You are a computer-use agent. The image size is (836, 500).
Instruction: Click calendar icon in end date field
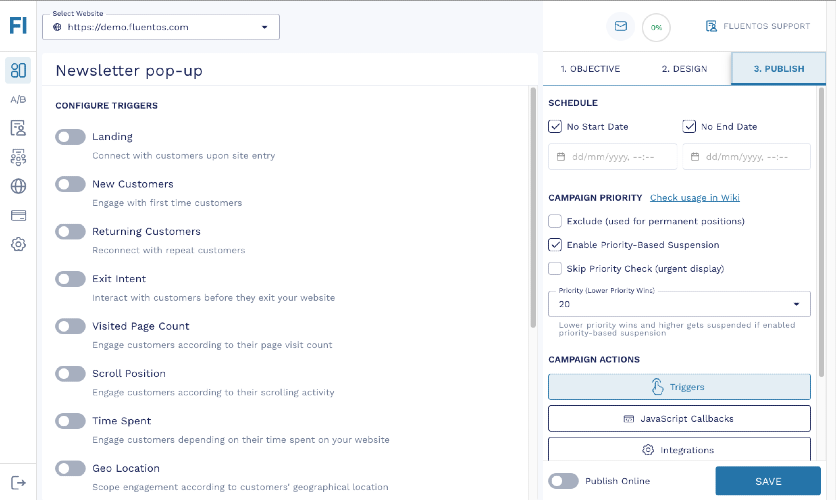click(x=695, y=157)
